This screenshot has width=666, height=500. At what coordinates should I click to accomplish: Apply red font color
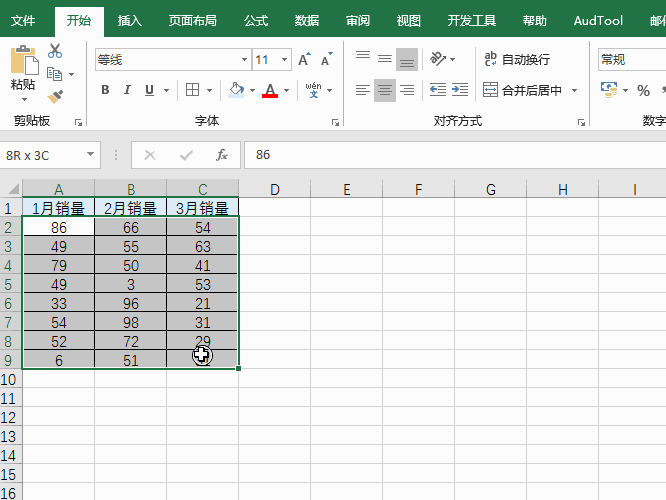tap(270, 90)
